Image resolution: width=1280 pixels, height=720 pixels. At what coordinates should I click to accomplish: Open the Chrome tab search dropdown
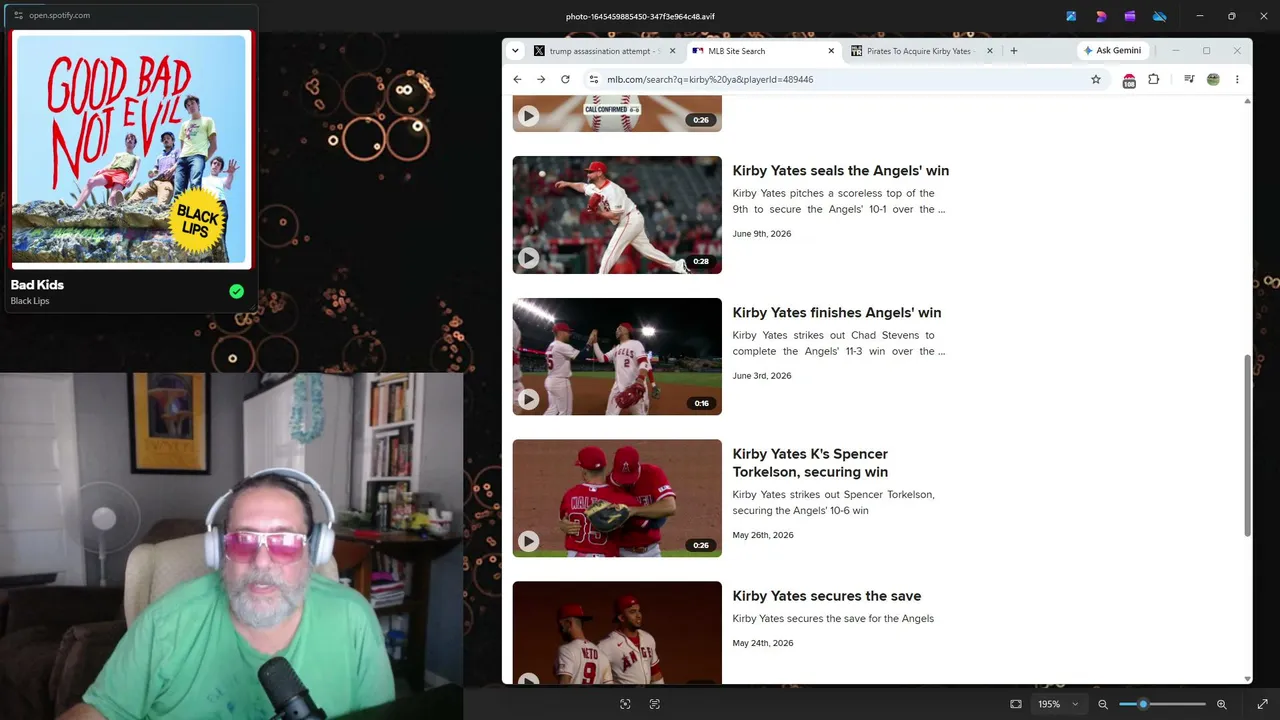click(x=515, y=51)
